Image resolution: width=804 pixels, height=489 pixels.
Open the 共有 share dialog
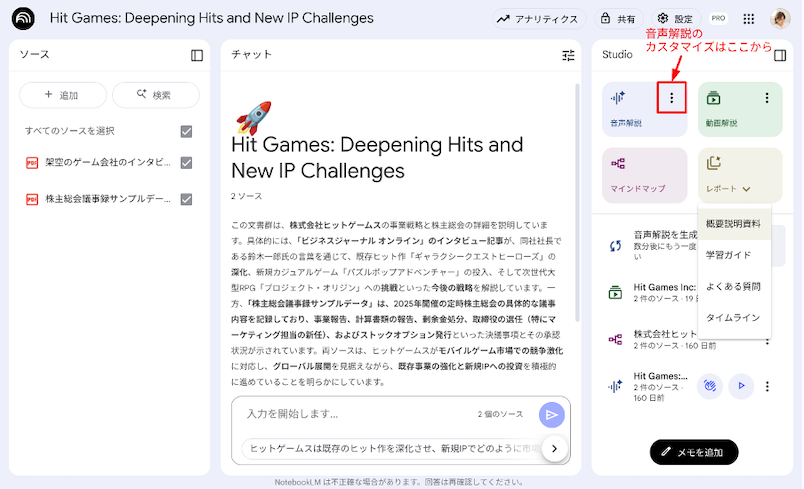[618, 19]
